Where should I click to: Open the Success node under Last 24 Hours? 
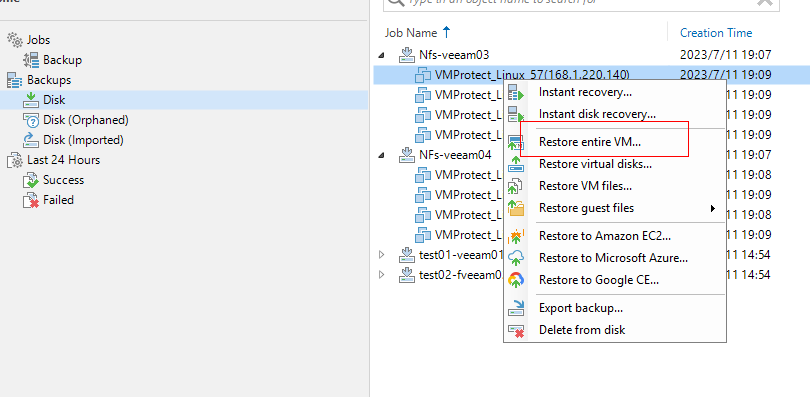click(64, 180)
